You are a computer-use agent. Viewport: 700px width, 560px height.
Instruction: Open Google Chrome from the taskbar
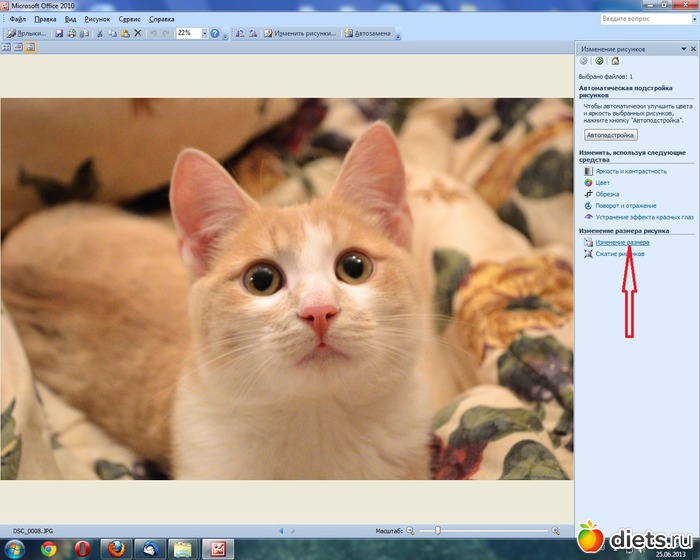47,548
